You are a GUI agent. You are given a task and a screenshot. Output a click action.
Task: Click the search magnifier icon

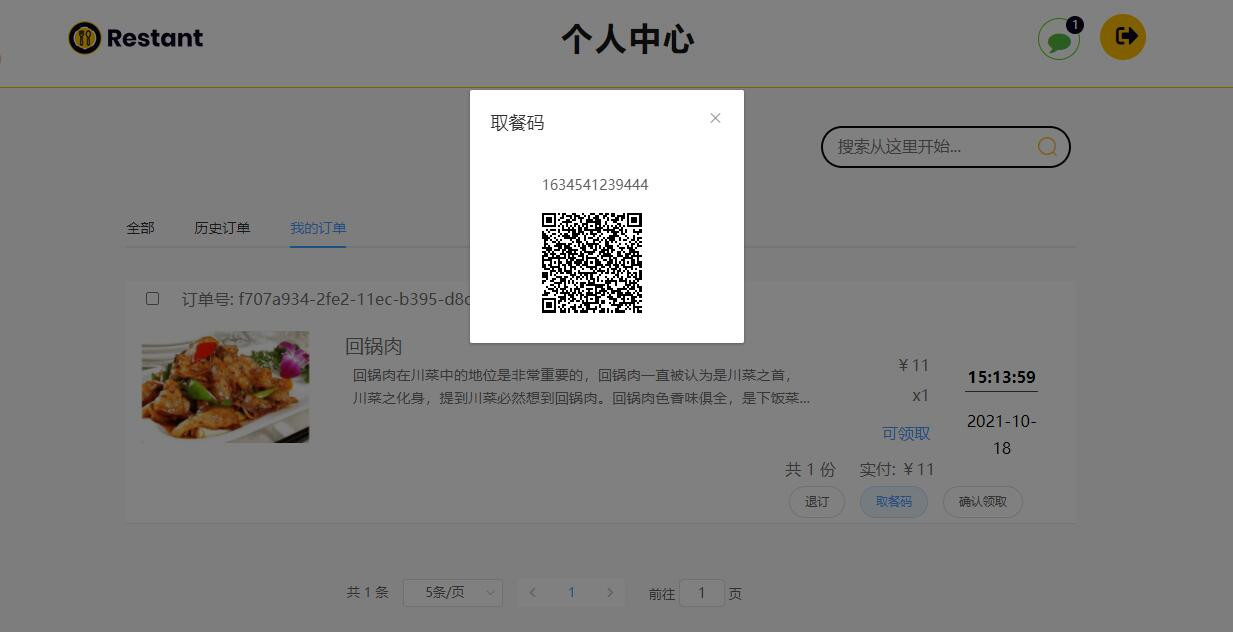(x=1047, y=147)
